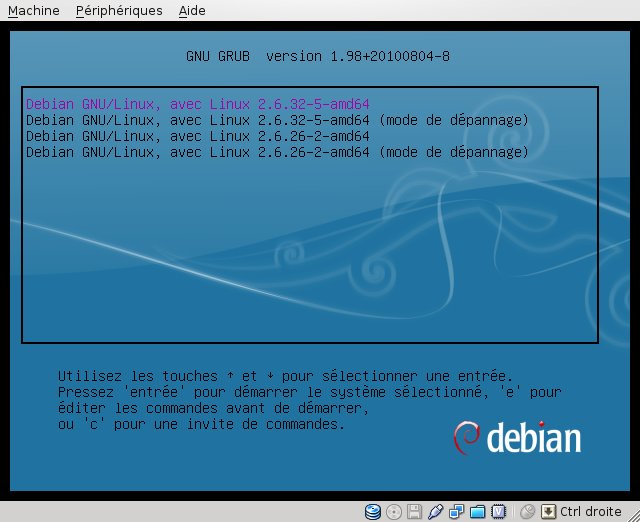The image size is (640, 522).
Task: Select Debian Linux 2.6.32-5-amd64 boot entry
Action: point(198,104)
